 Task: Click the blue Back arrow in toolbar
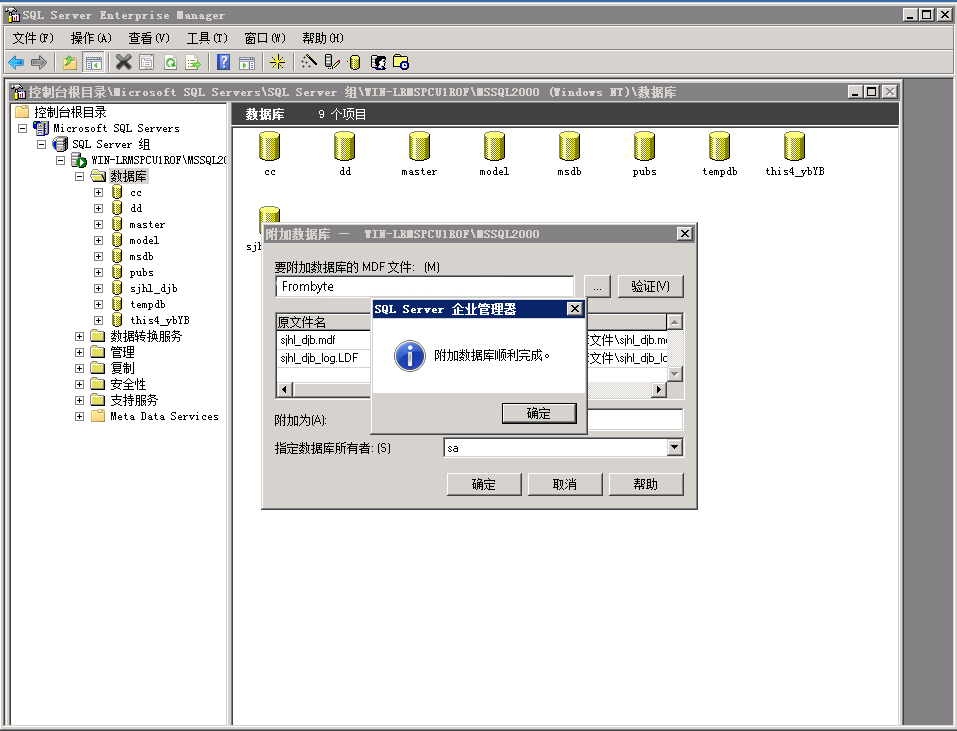pyautogui.click(x=16, y=63)
